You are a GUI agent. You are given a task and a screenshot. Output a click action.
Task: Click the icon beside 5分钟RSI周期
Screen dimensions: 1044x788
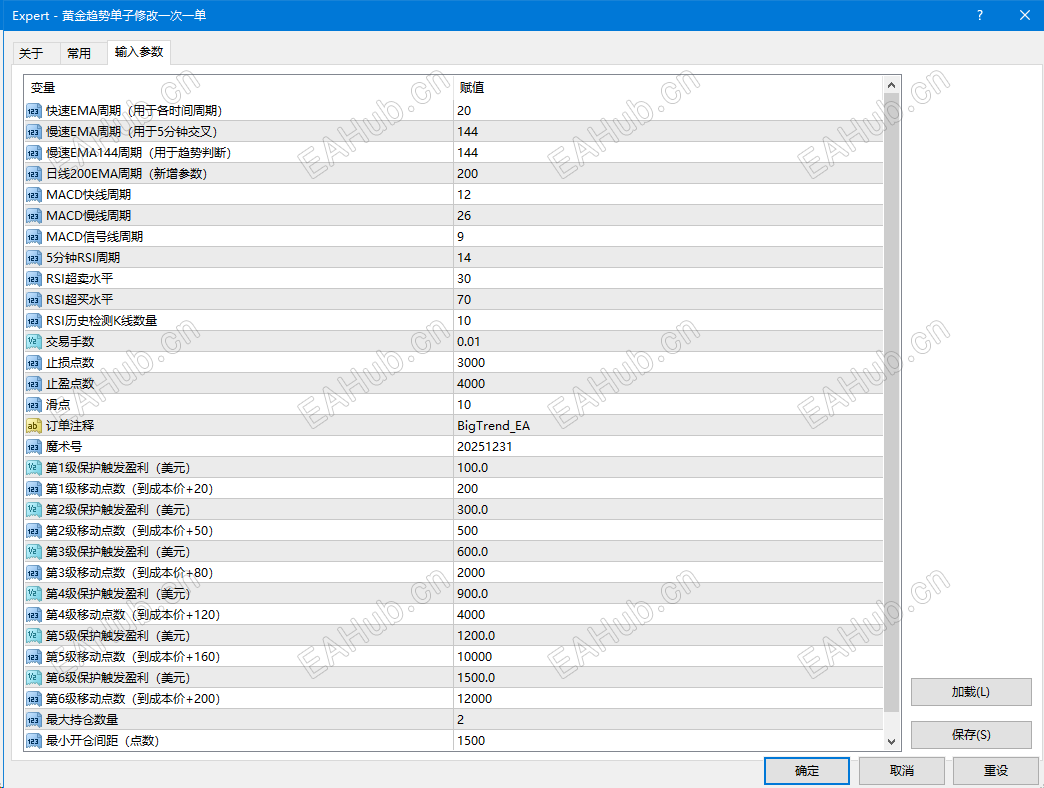[x=33, y=258]
